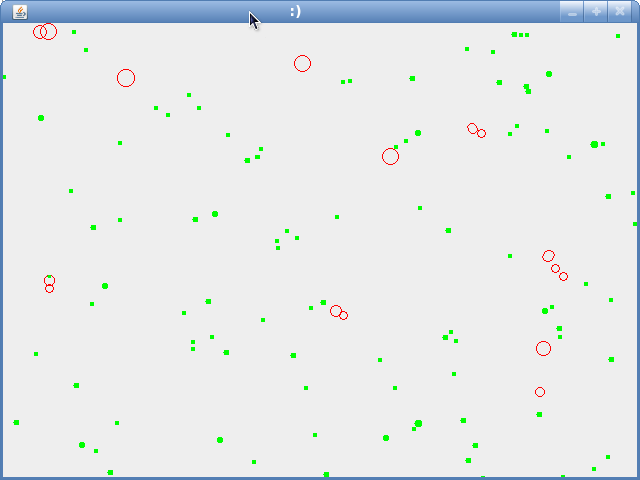Click the ":)" window title text
This screenshot has height=480, width=640.
tap(295, 11)
